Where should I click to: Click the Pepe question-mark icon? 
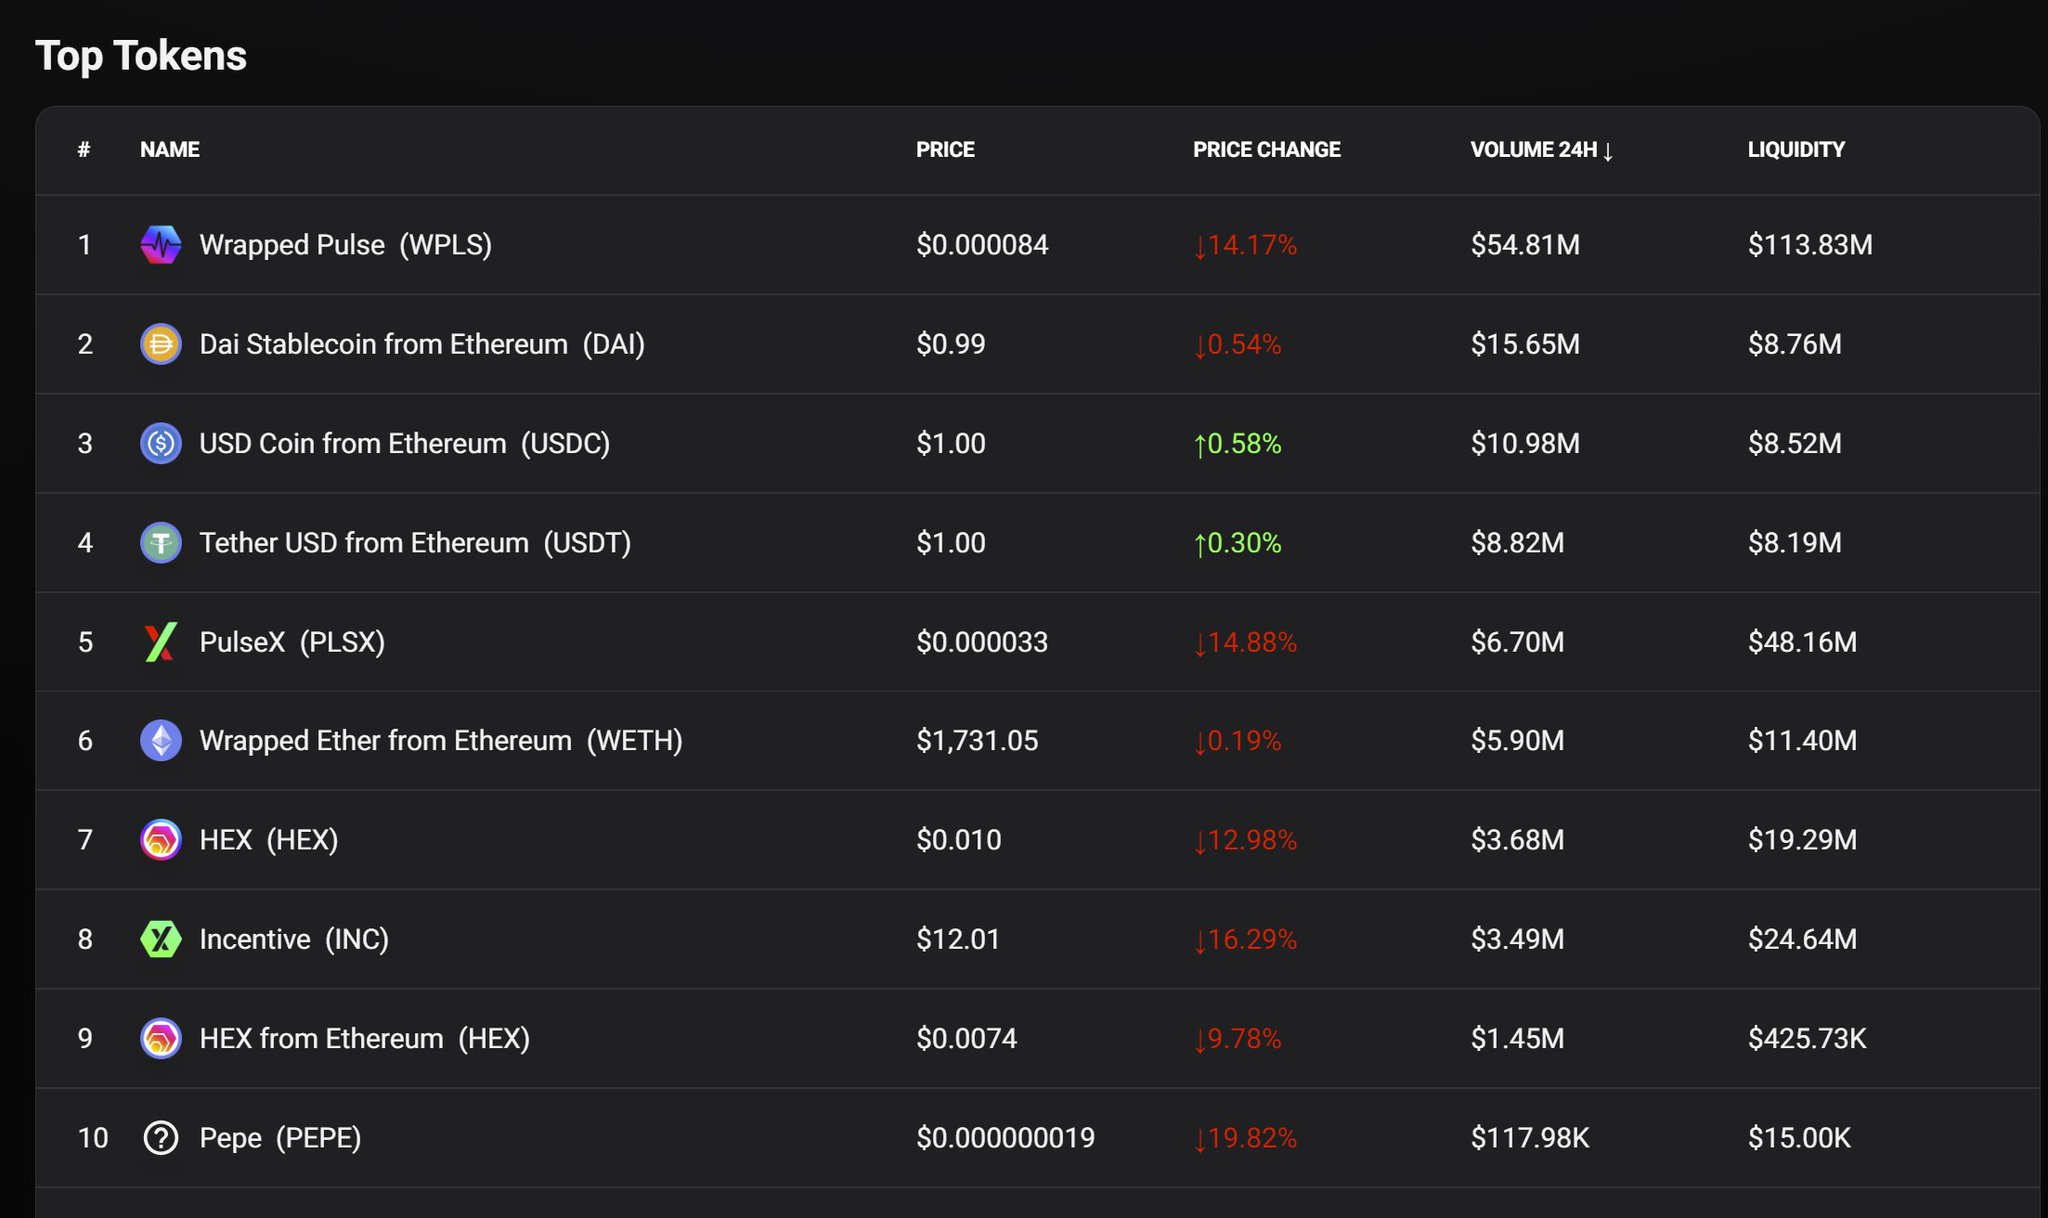click(x=161, y=1138)
